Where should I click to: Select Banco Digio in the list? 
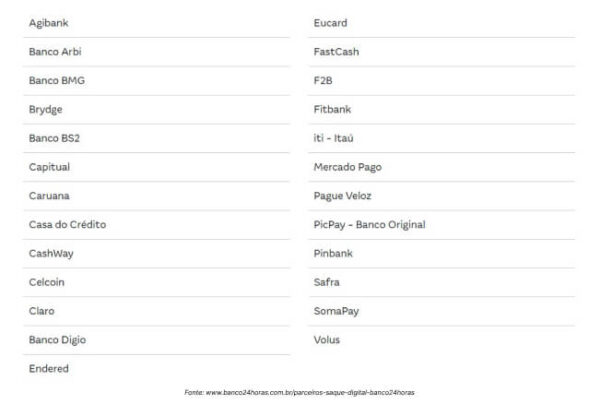tap(58, 340)
